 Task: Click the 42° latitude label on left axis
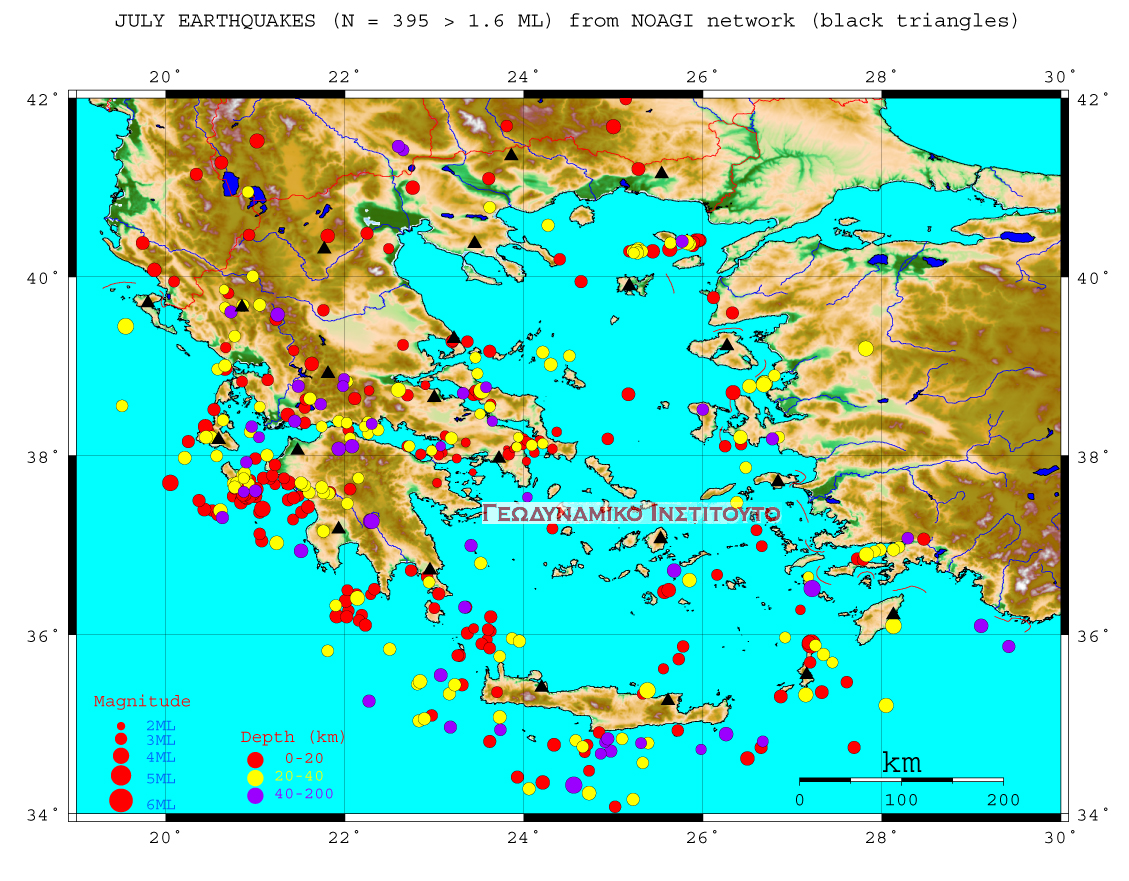(x=43, y=99)
